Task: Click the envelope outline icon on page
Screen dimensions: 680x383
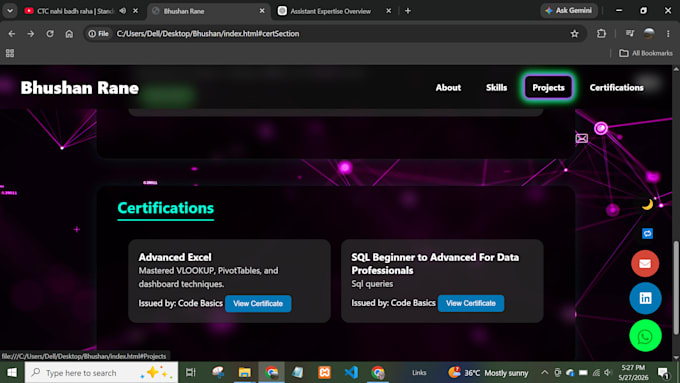Action: [x=582, y=138]
